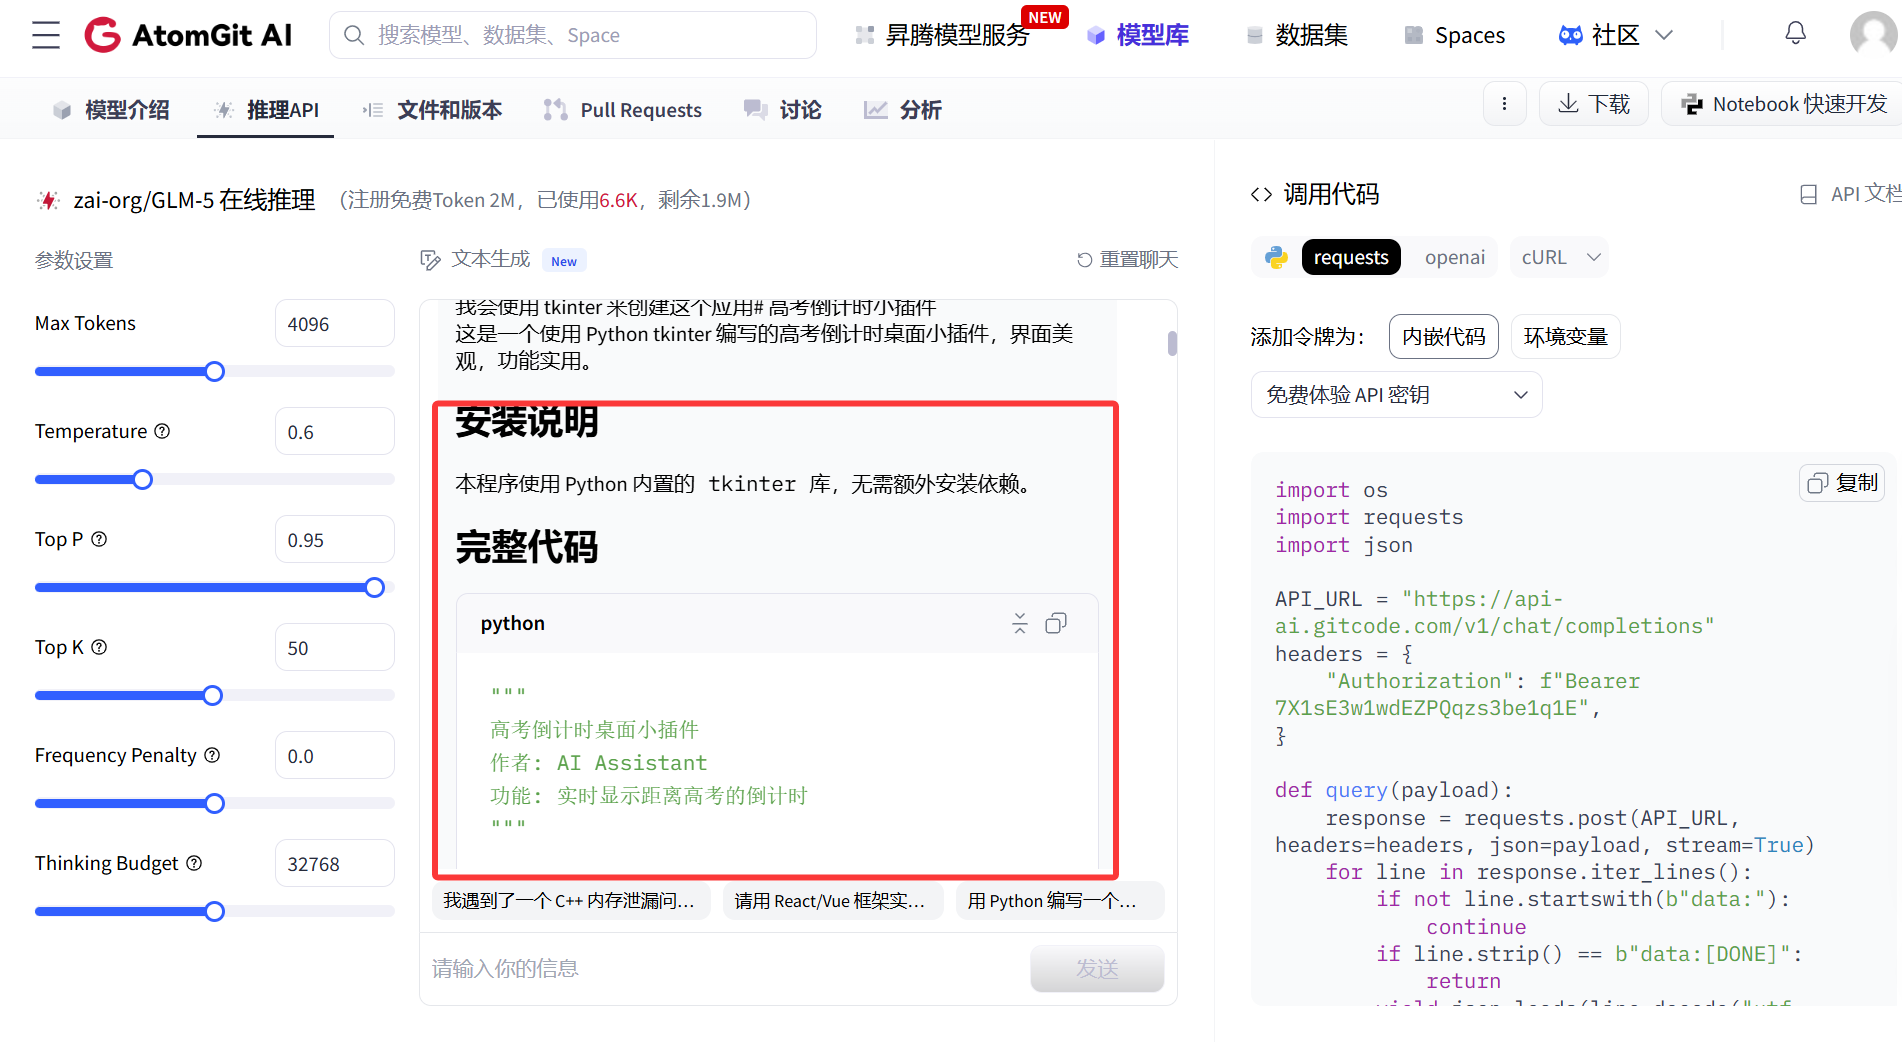The image size is (1902, 1050).
Task: Click the 请输入你的信息 message input field
Action: click(x=700, y=967)
